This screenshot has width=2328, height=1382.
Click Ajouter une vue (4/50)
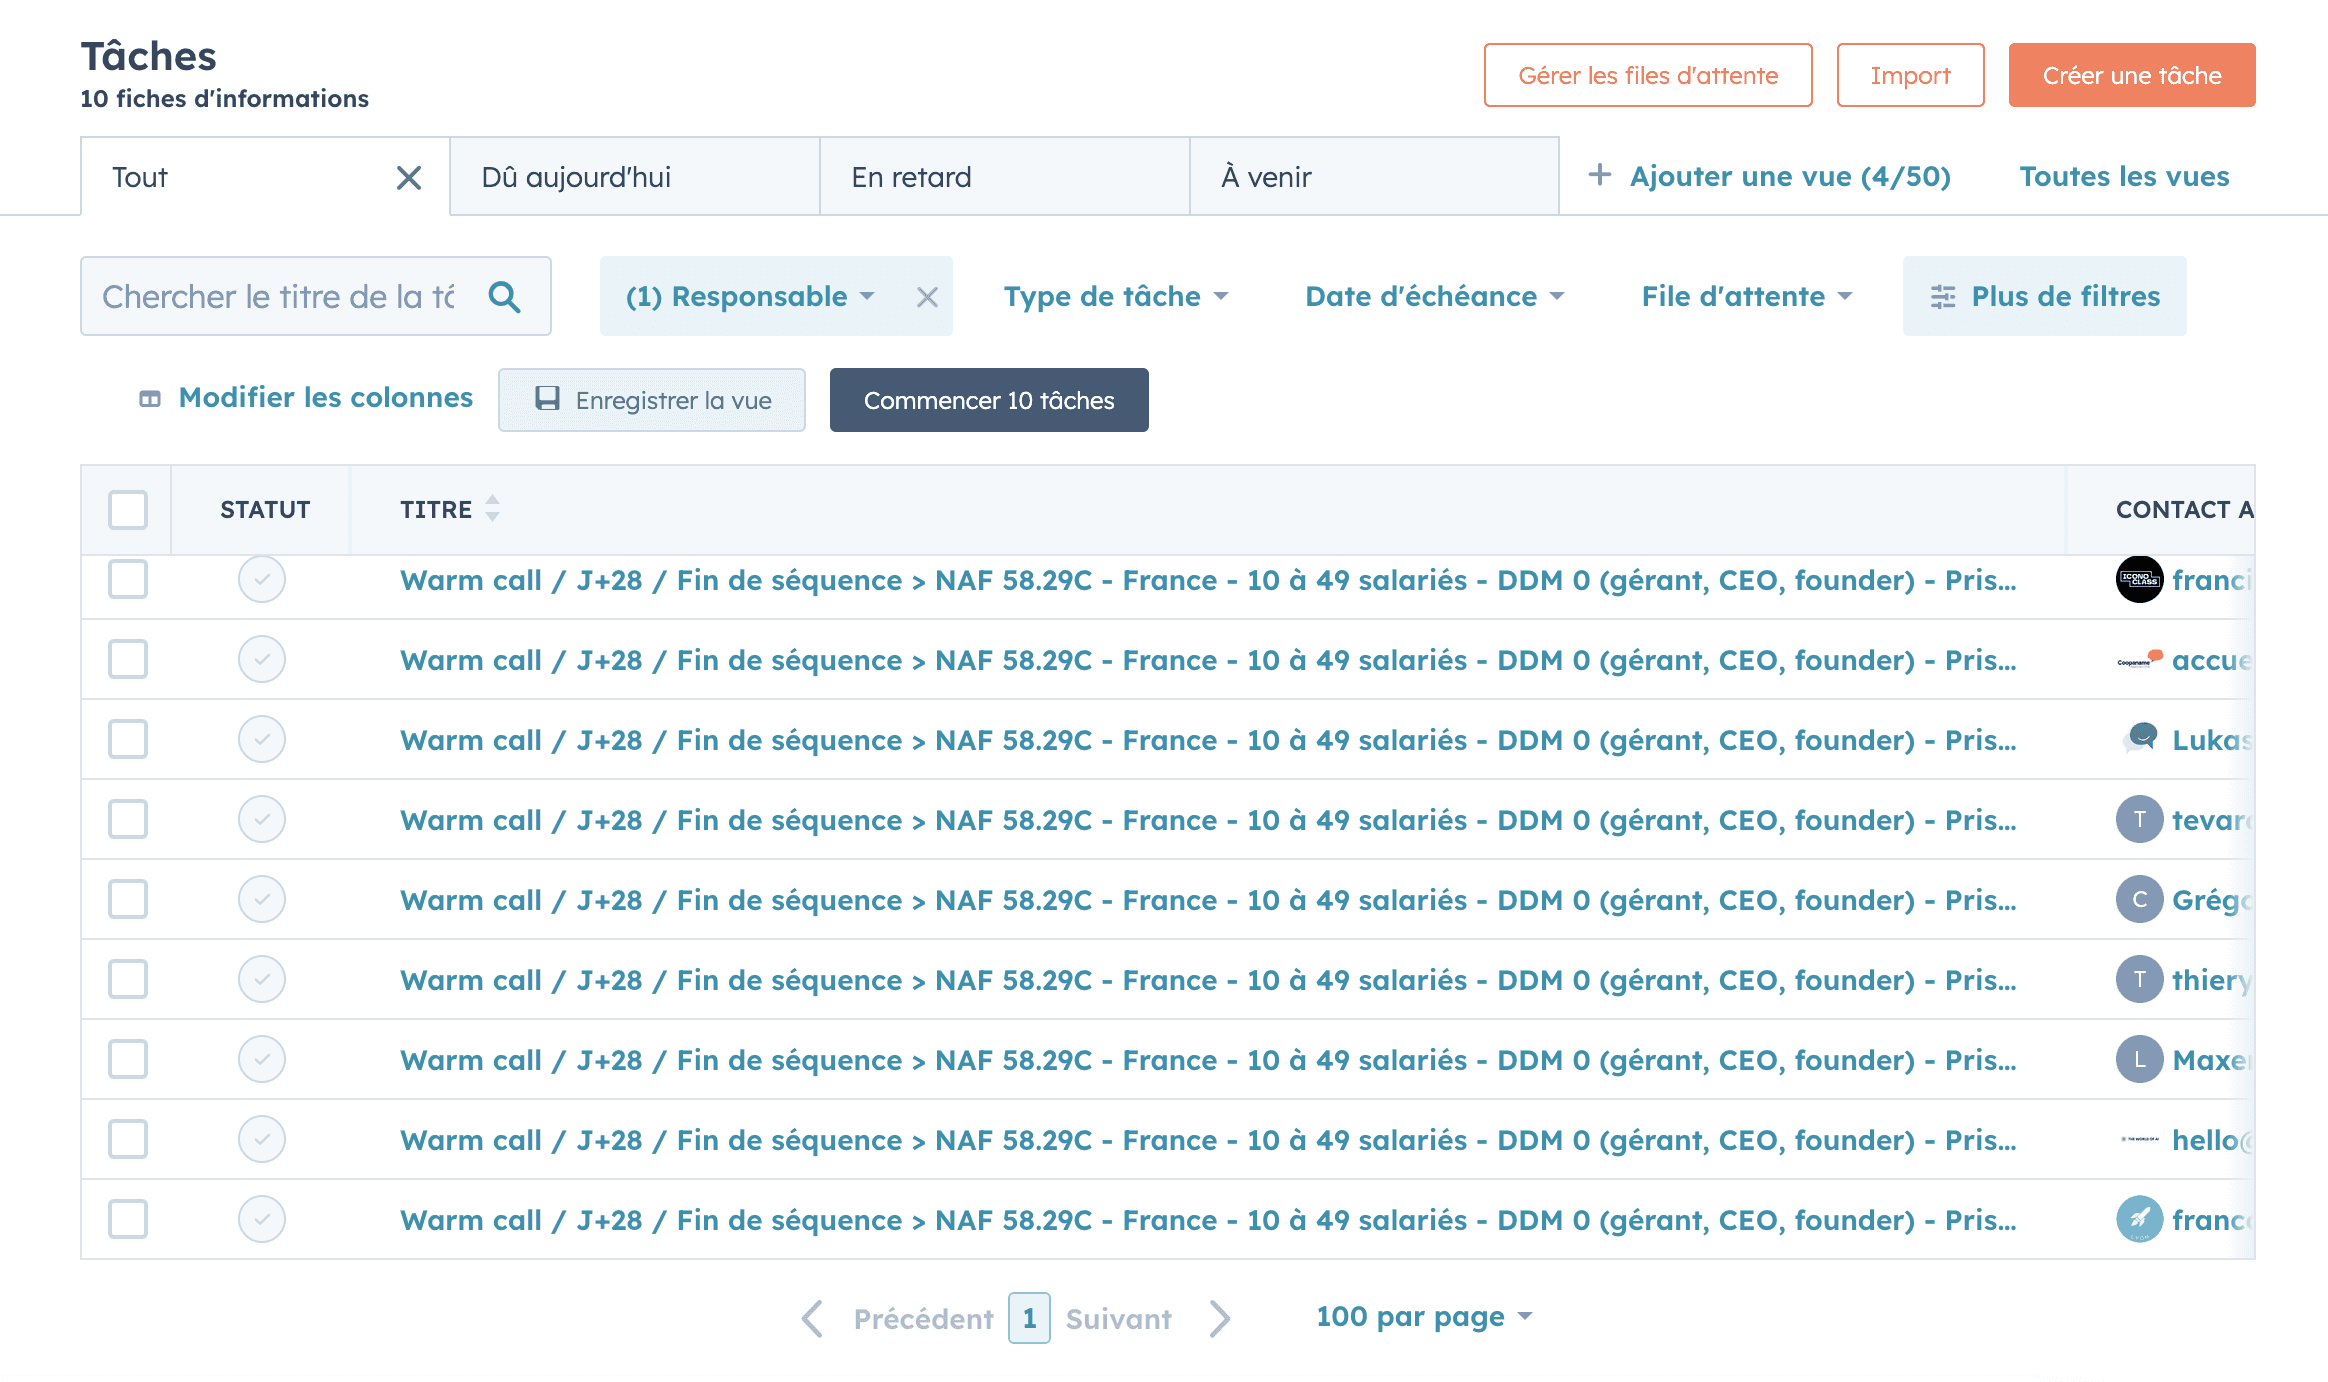point(1790,176)
